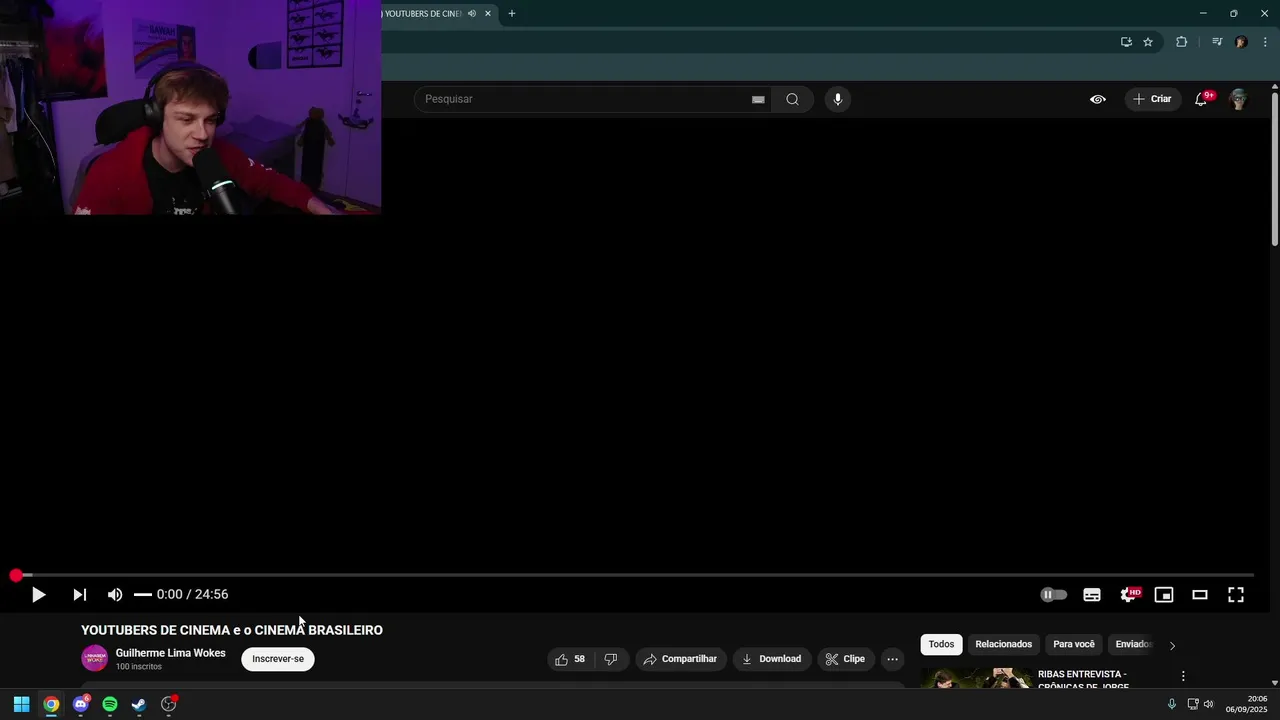This screenshot has width=1280, height=720.
Task: Toggle the autoplay switch in player
Action: click(x=1053, y=595)
